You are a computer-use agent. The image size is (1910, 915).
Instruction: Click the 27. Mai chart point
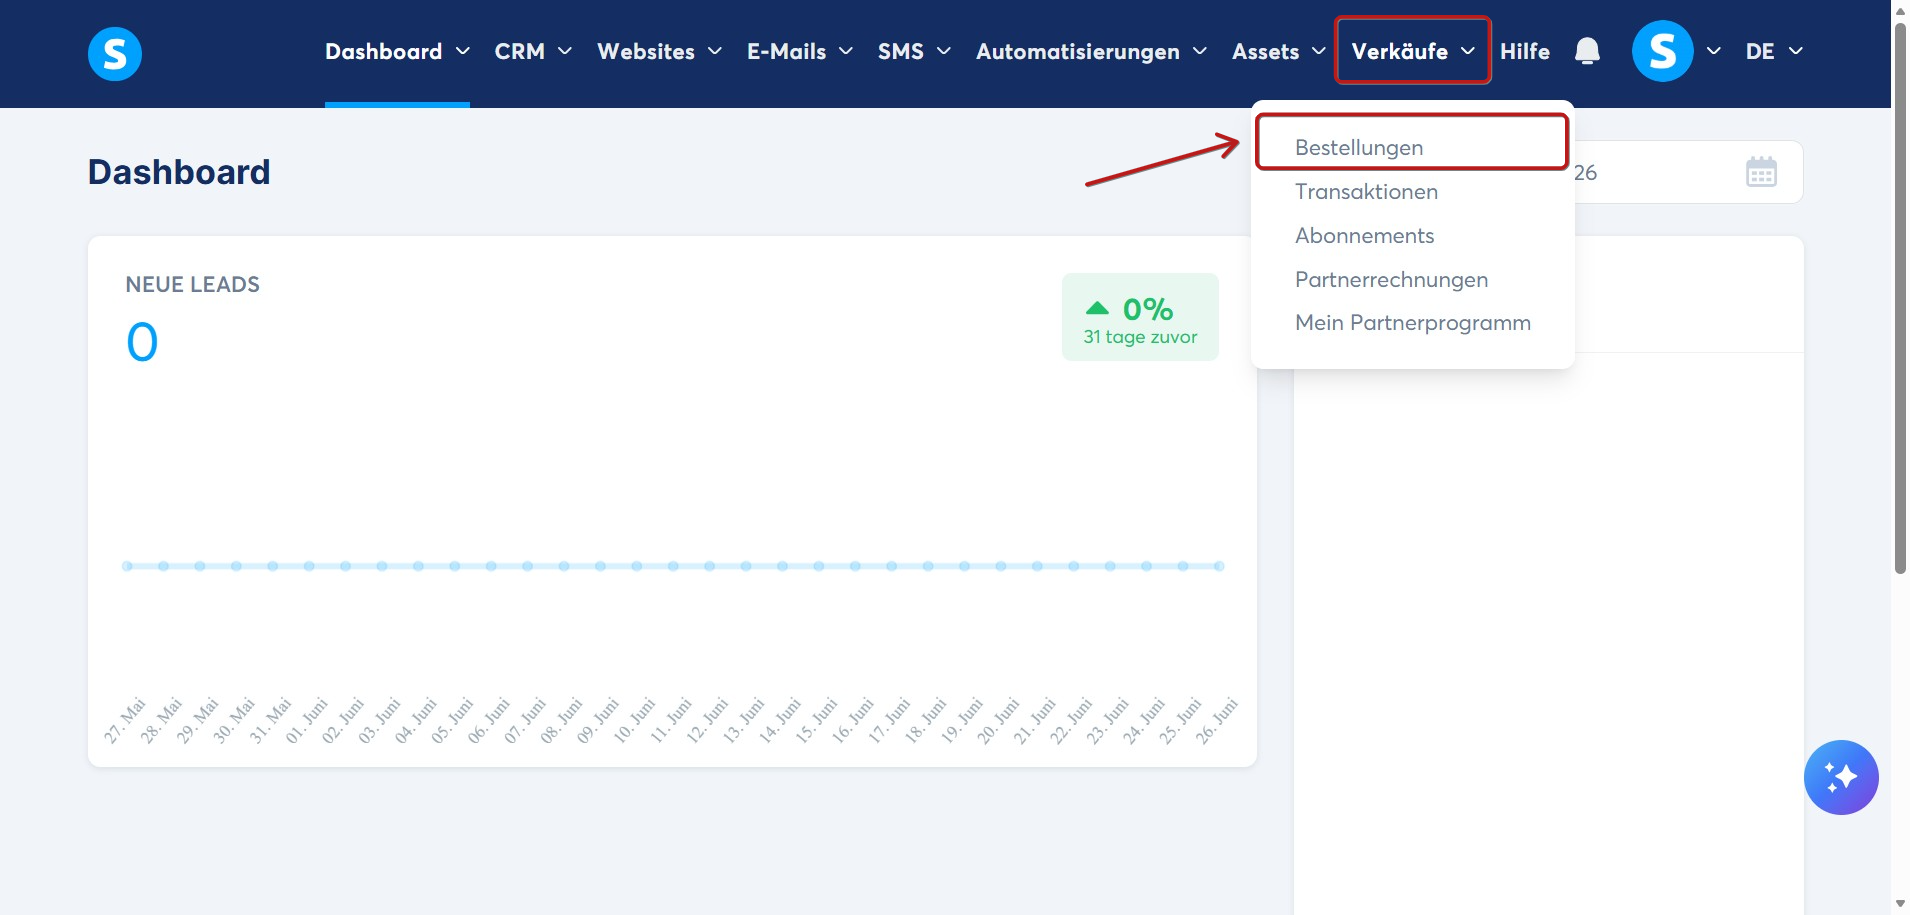tap(127, 566)
